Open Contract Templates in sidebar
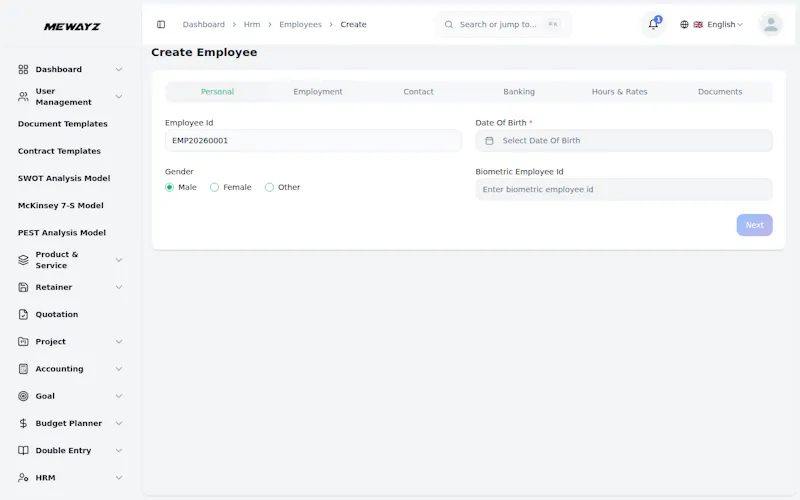800x500 pixels. [x=59, y=151]
